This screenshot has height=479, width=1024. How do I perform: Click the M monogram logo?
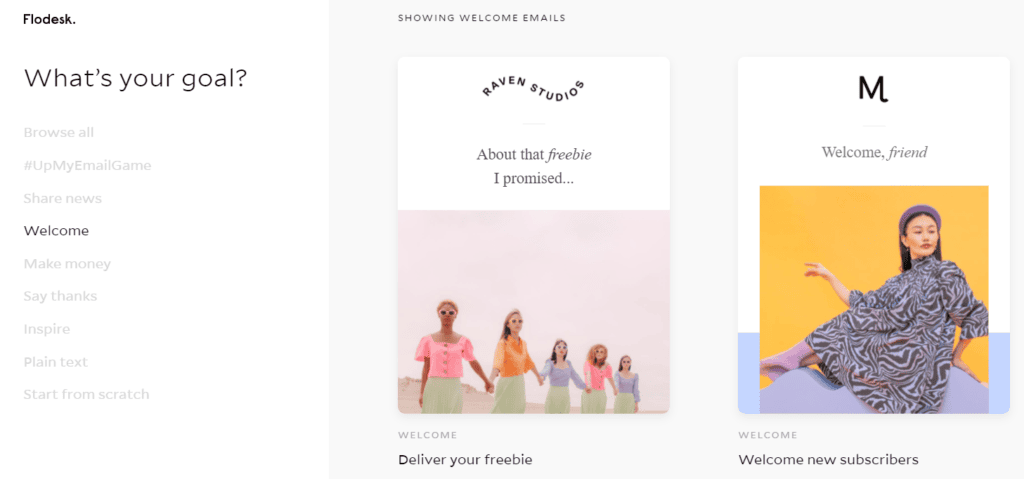click(874, 89)
